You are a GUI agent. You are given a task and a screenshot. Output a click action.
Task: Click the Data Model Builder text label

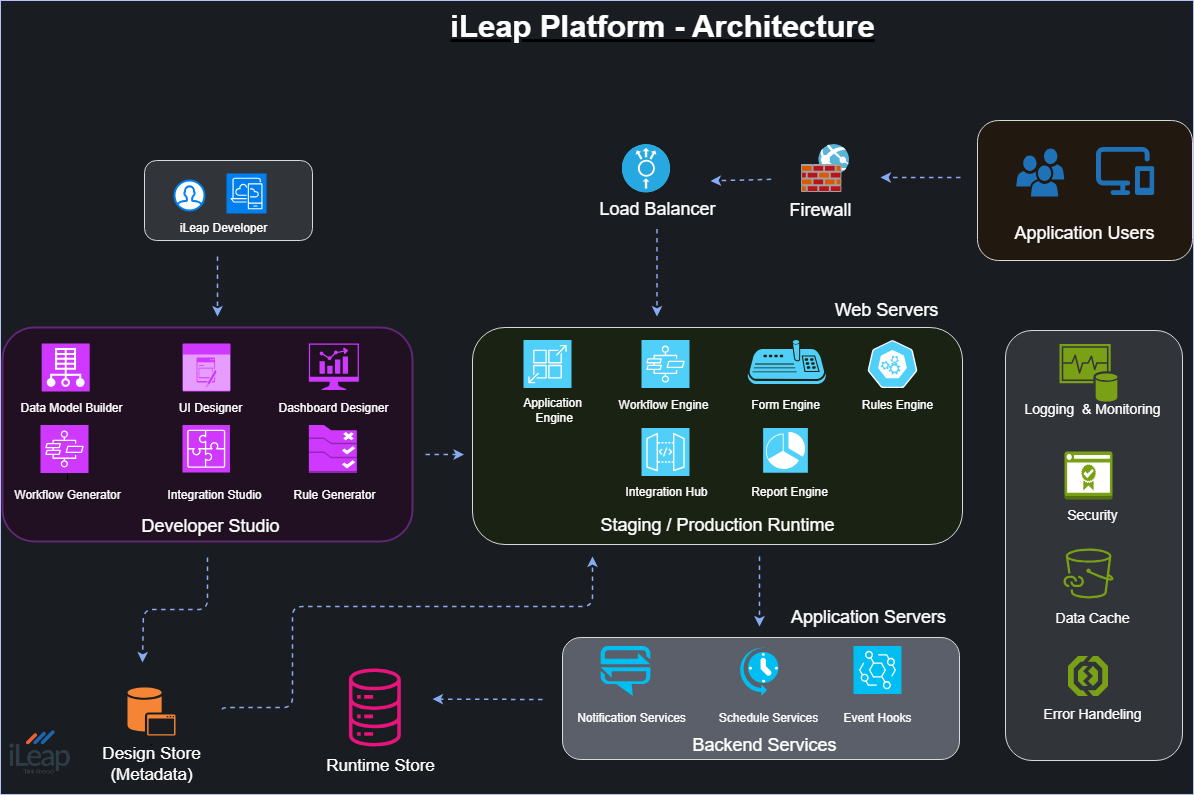click(x=72, y=408)
